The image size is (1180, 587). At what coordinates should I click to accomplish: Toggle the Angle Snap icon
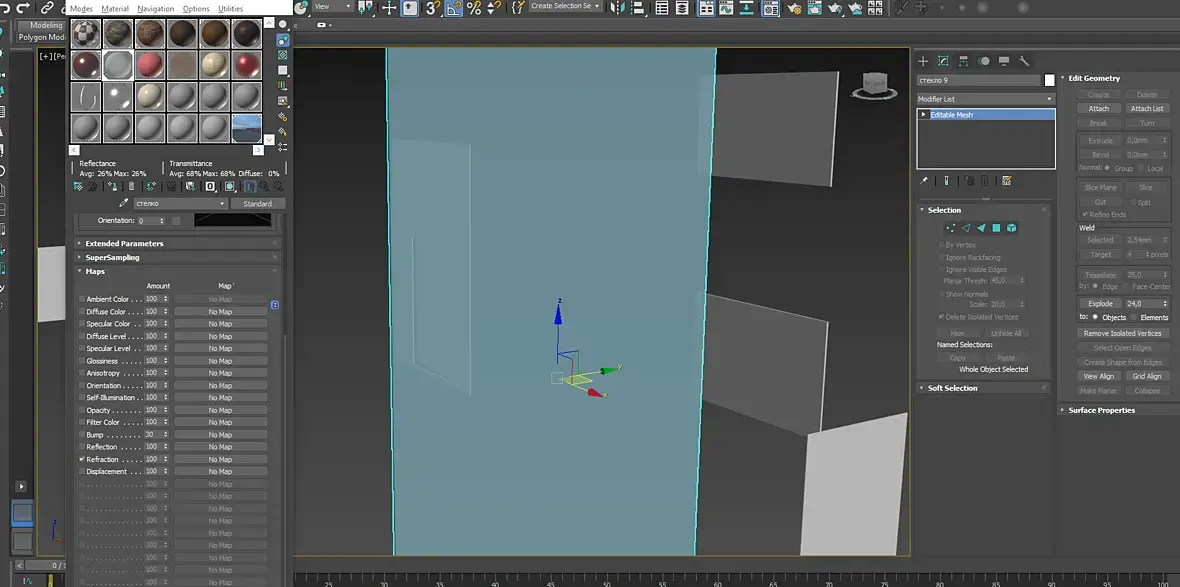tap(453, 8)
